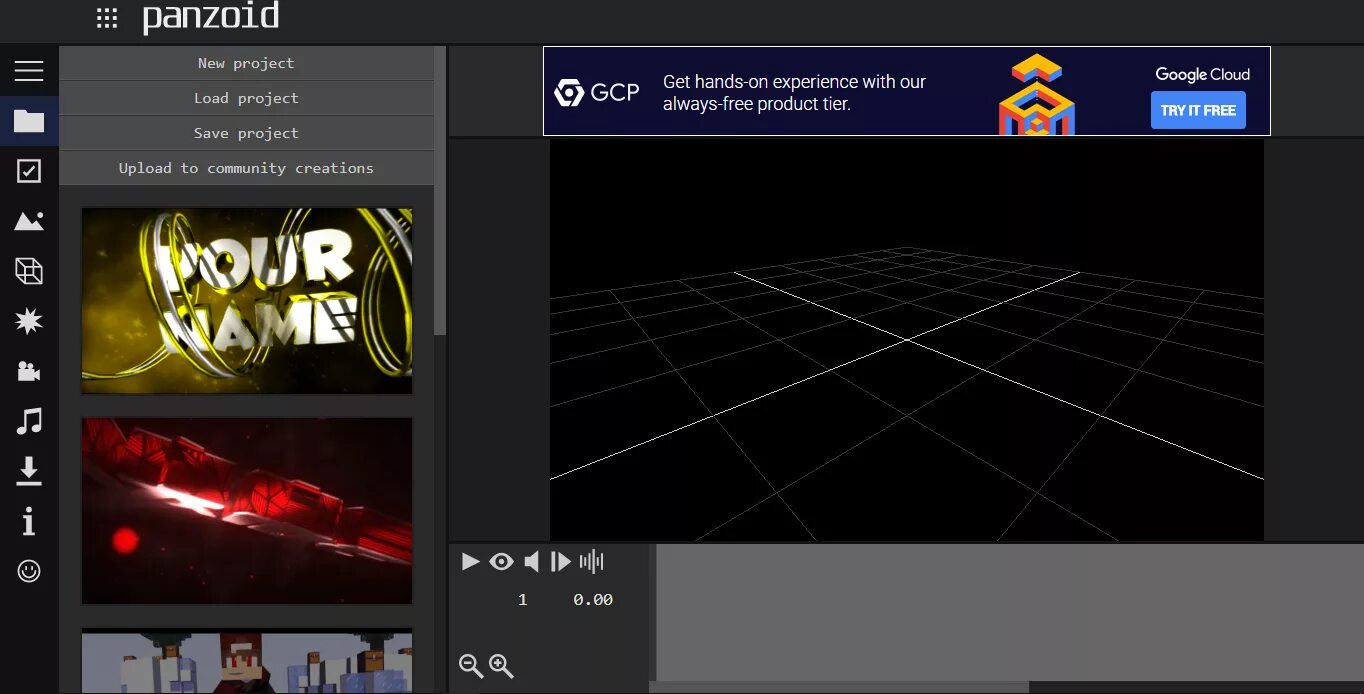This screenshot has height=694, width=1364.
Task: Click TRY IT FREE in the ad
Action: click(1198, 110)
